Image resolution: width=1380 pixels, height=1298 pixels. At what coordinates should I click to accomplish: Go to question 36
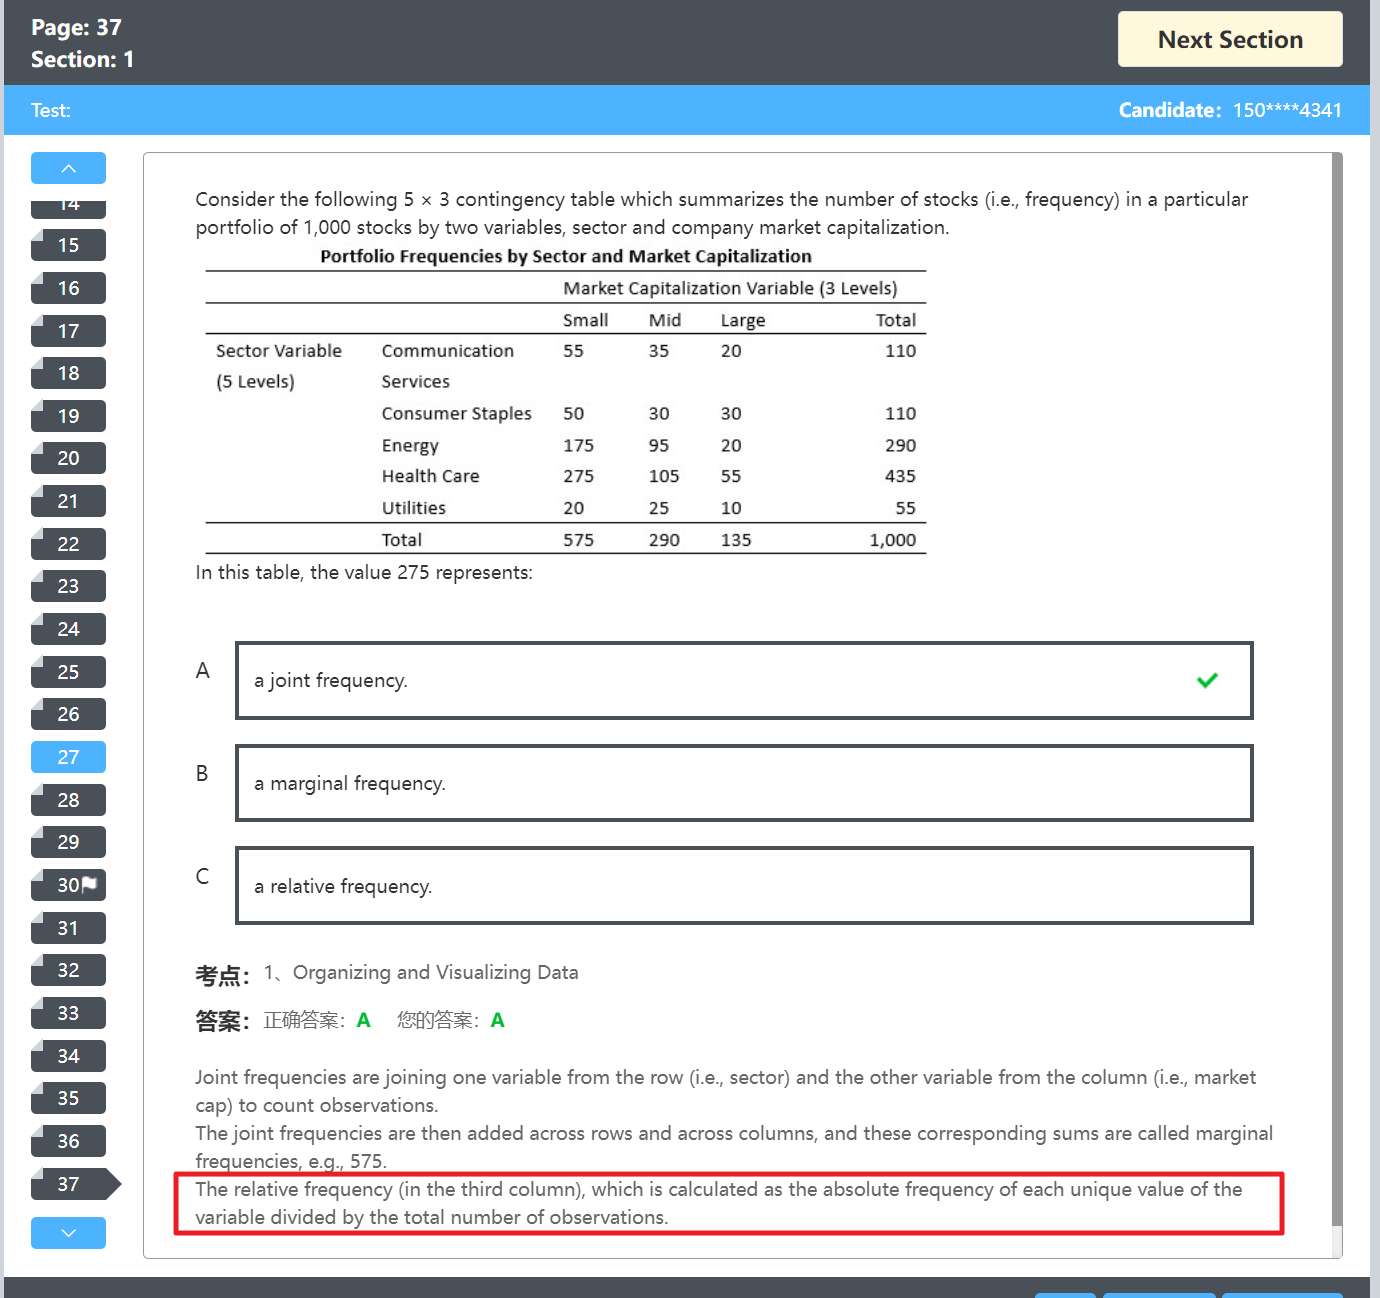68,1141
